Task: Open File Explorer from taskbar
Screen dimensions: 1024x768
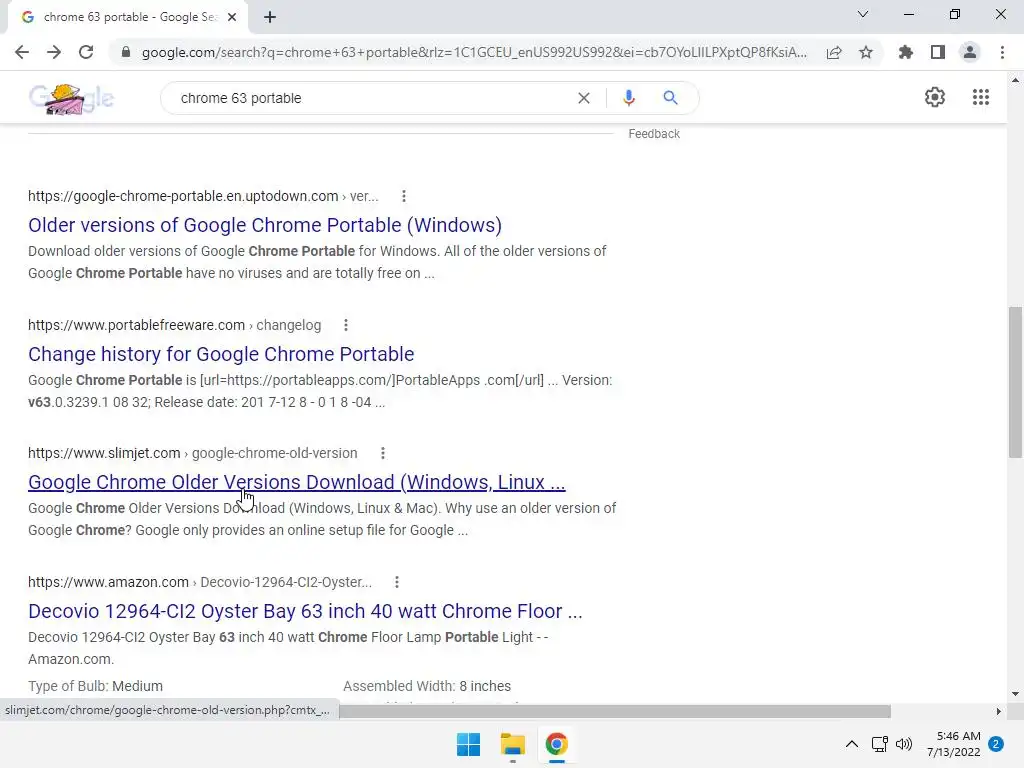Action: tap(513, 744)
